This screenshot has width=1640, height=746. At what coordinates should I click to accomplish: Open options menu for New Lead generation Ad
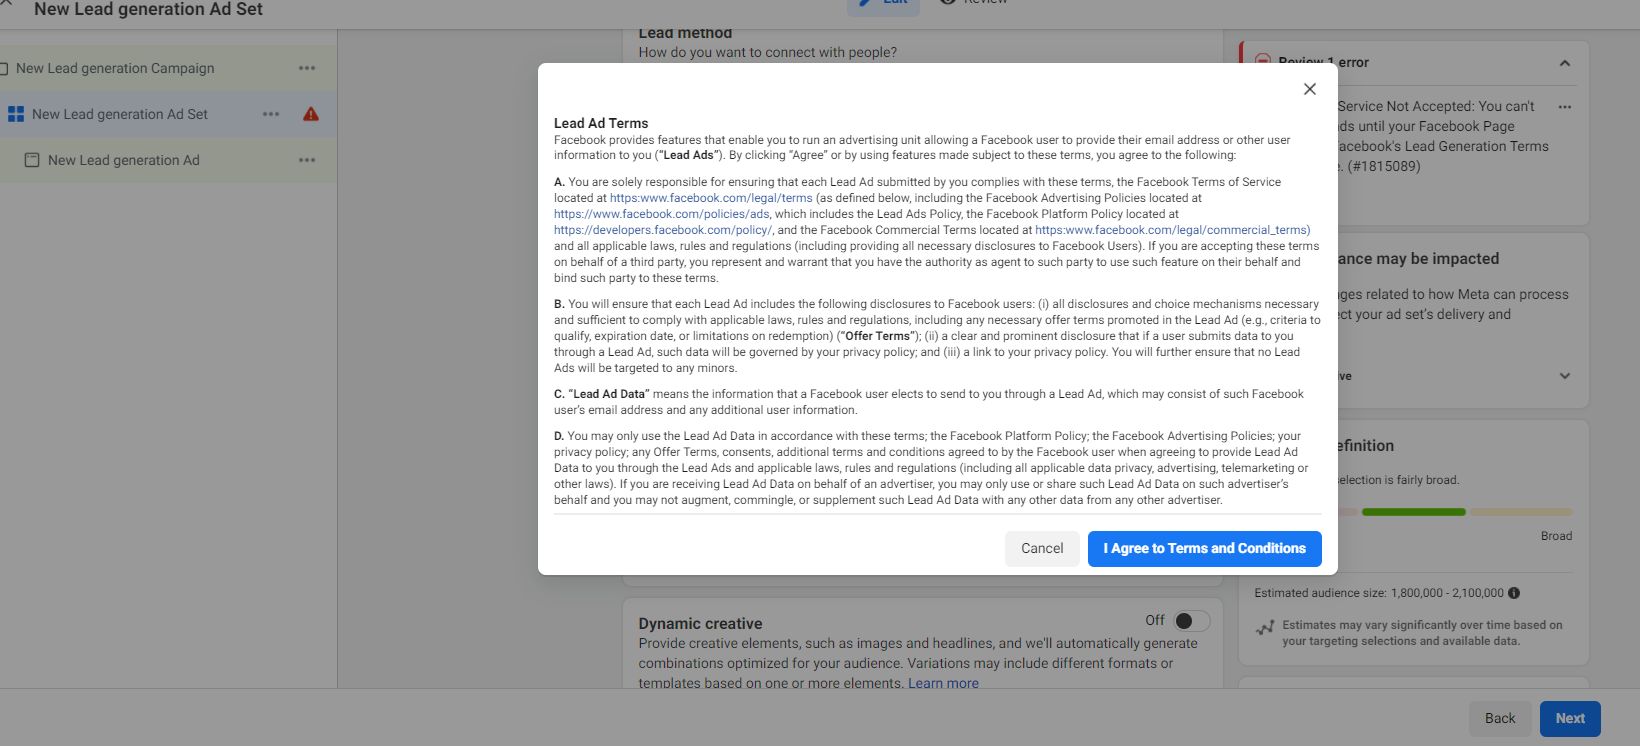tap(307, 160)
